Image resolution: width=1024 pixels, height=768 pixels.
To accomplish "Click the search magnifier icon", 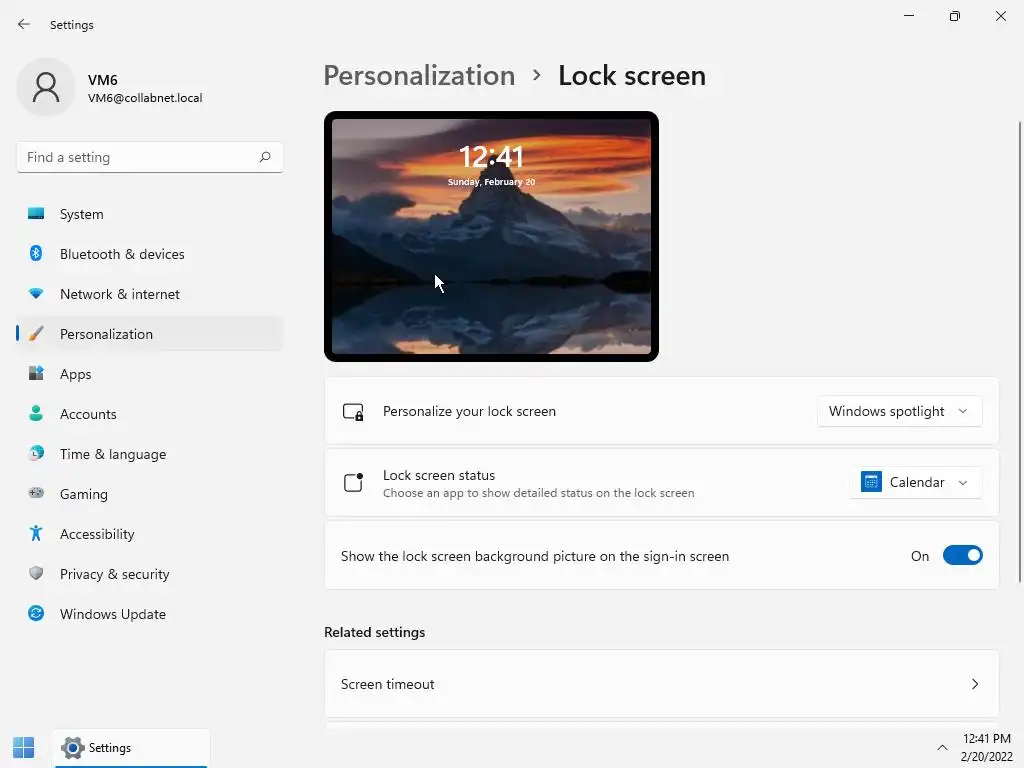I will [x=264, y=157].
